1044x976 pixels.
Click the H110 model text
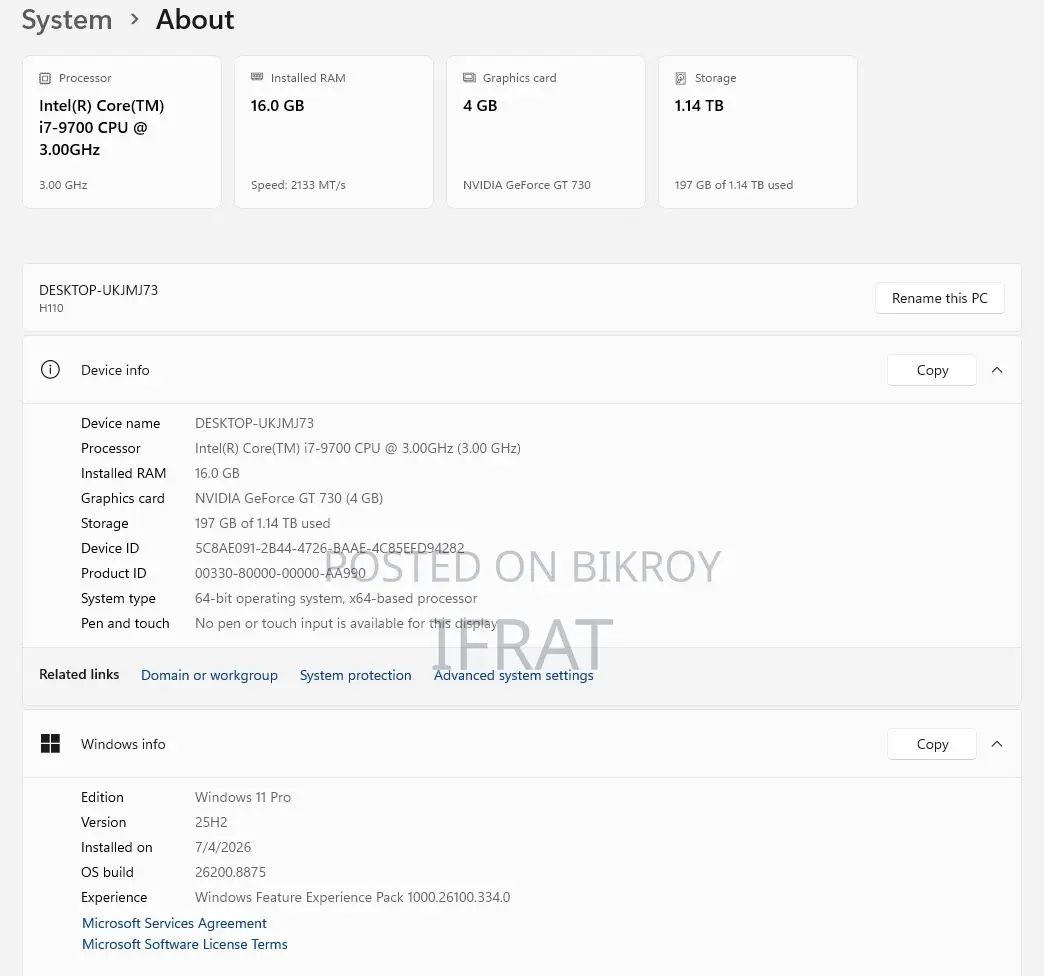tap(51, 308)
